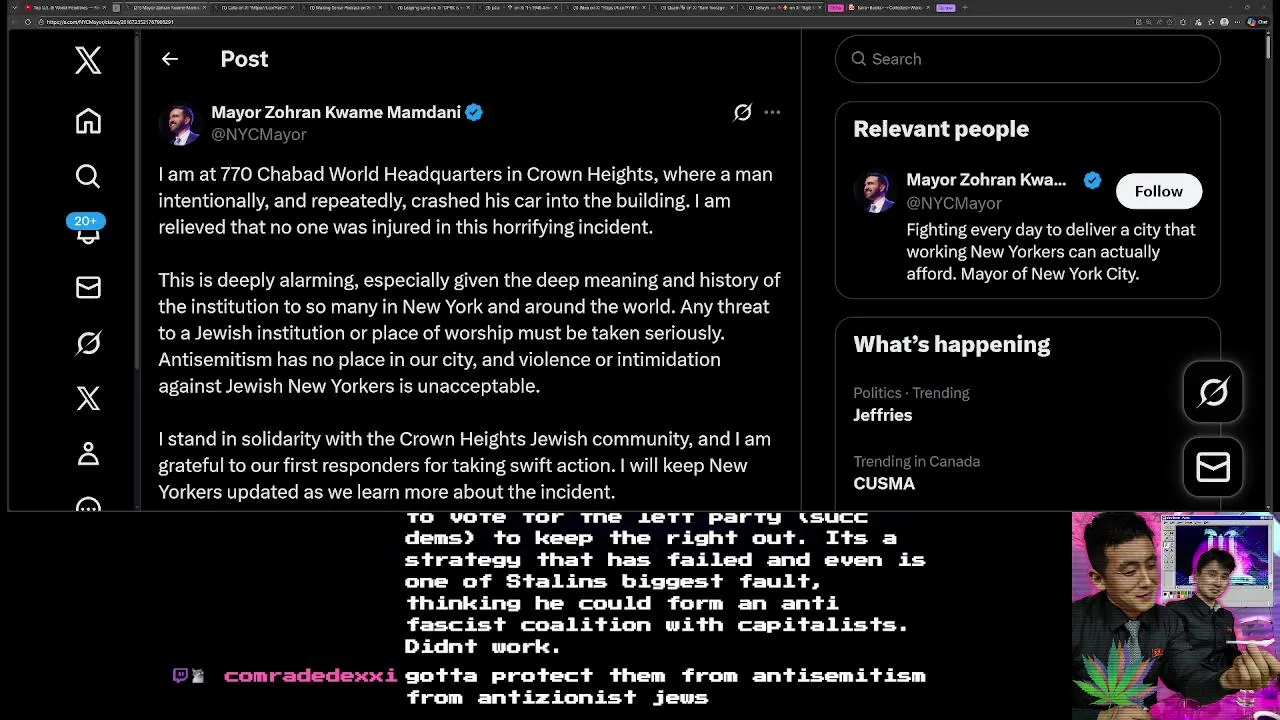
Task: Click the magnifier icon inside Search box
Action: click(x=858, y=59)
